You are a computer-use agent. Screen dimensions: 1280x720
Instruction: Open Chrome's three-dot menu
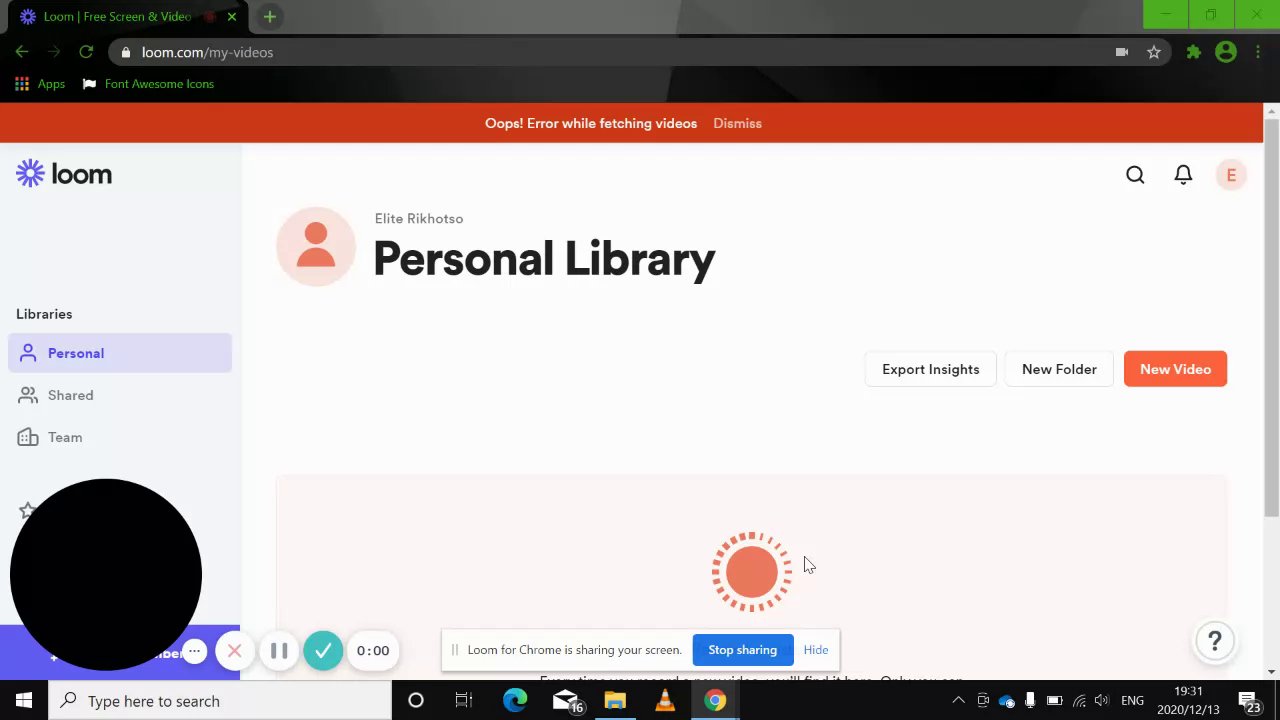(x=1258, y=52)
